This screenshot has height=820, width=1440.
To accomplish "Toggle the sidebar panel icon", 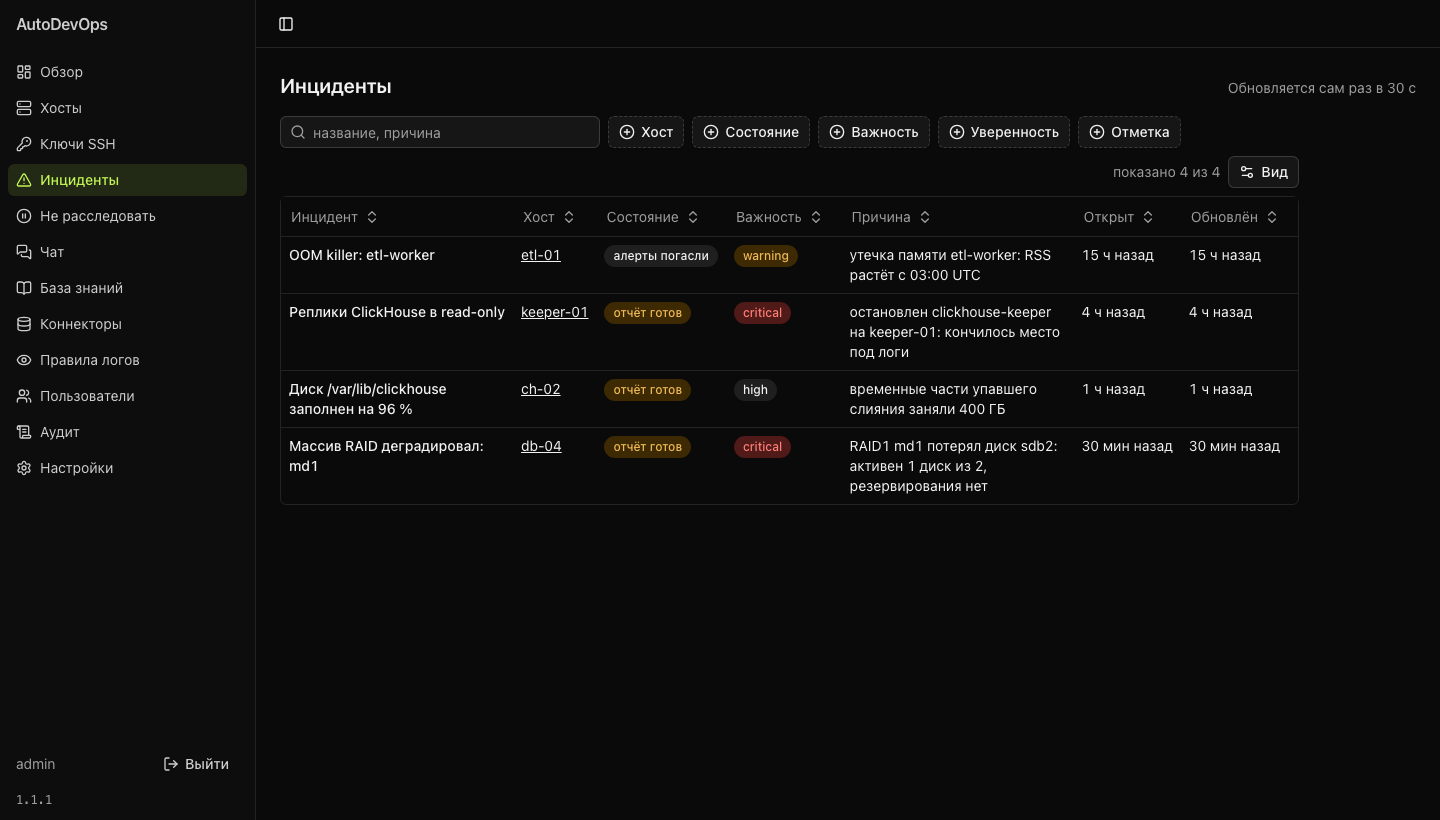I will (x=286, y=24).
